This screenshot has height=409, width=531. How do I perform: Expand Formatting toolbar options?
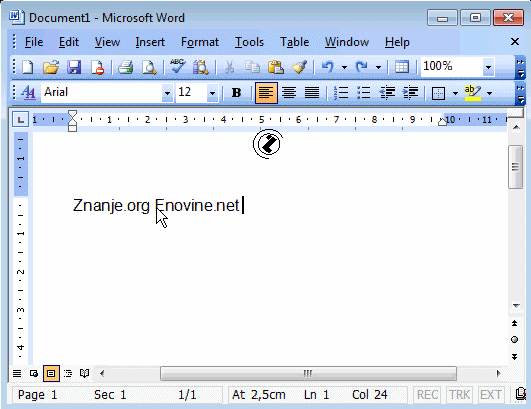coord(520,93)
